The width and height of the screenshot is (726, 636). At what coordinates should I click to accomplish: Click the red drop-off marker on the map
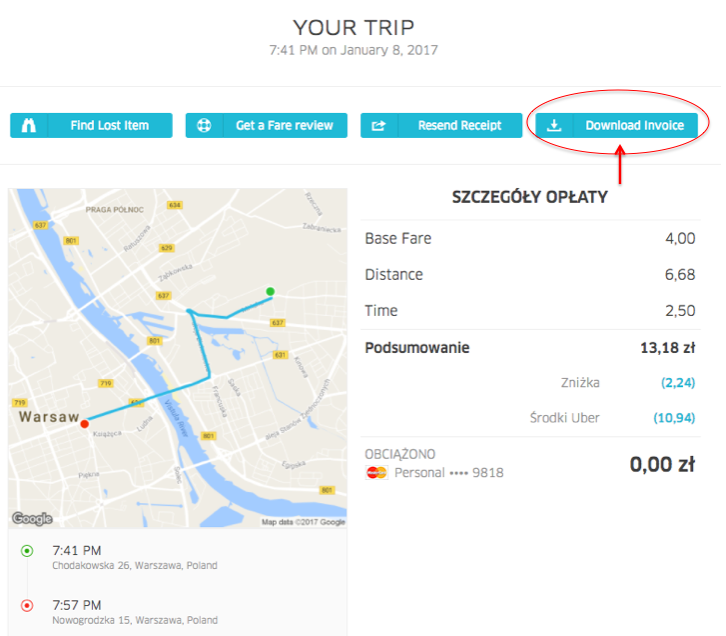[x=84, y=423]
